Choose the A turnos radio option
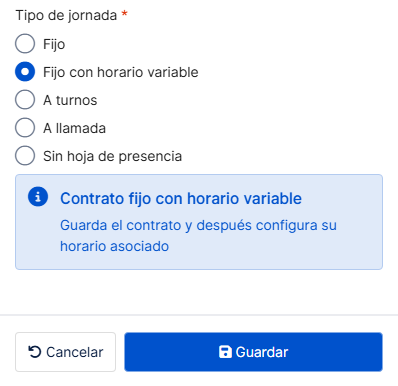The width and height of the screenshot is (398, 386). (25, 100)
